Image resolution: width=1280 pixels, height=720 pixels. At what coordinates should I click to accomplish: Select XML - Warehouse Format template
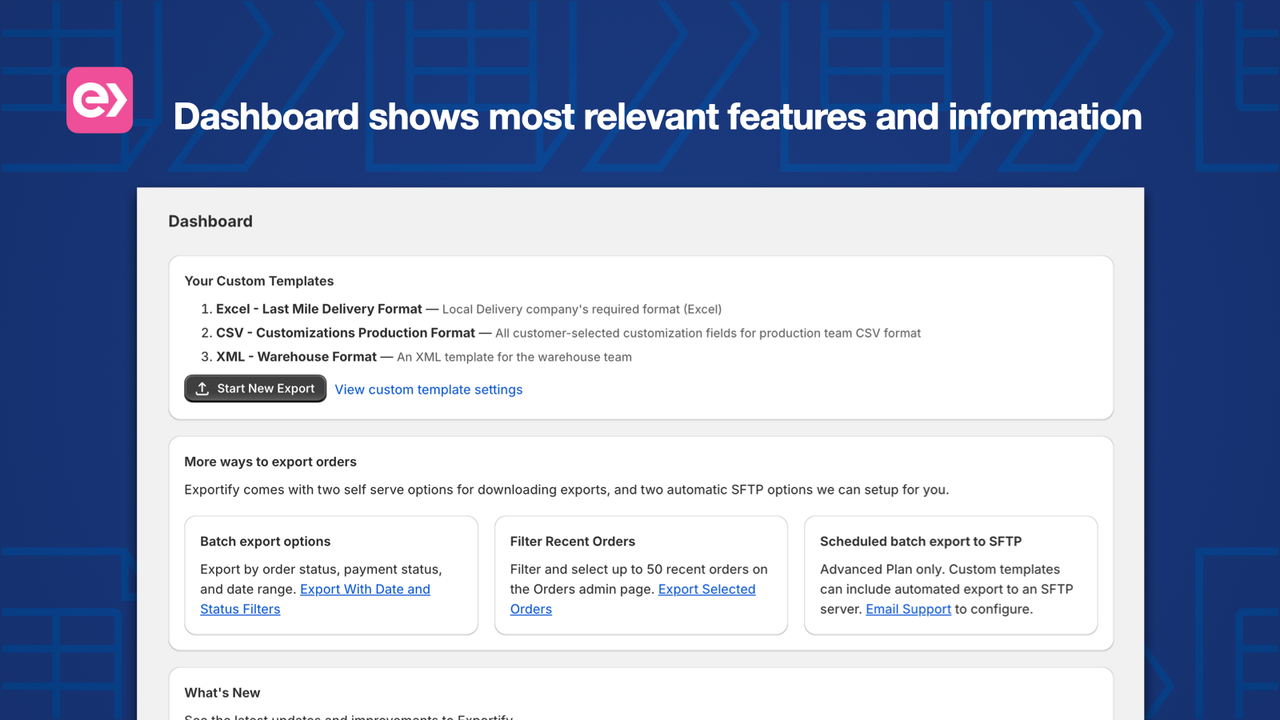296,357
